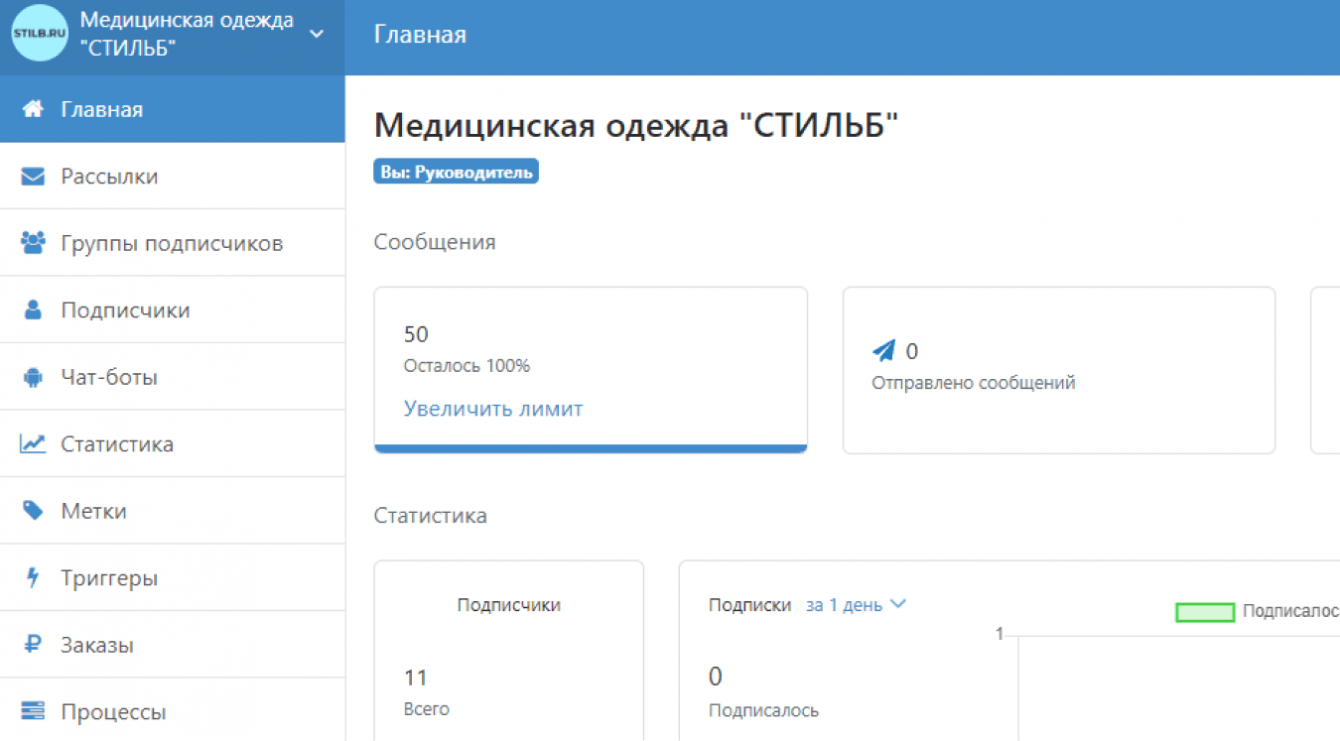This screenshot has height=741, width=1340.
Task: Click the message limit value 50
Action: tap(416, 334)
